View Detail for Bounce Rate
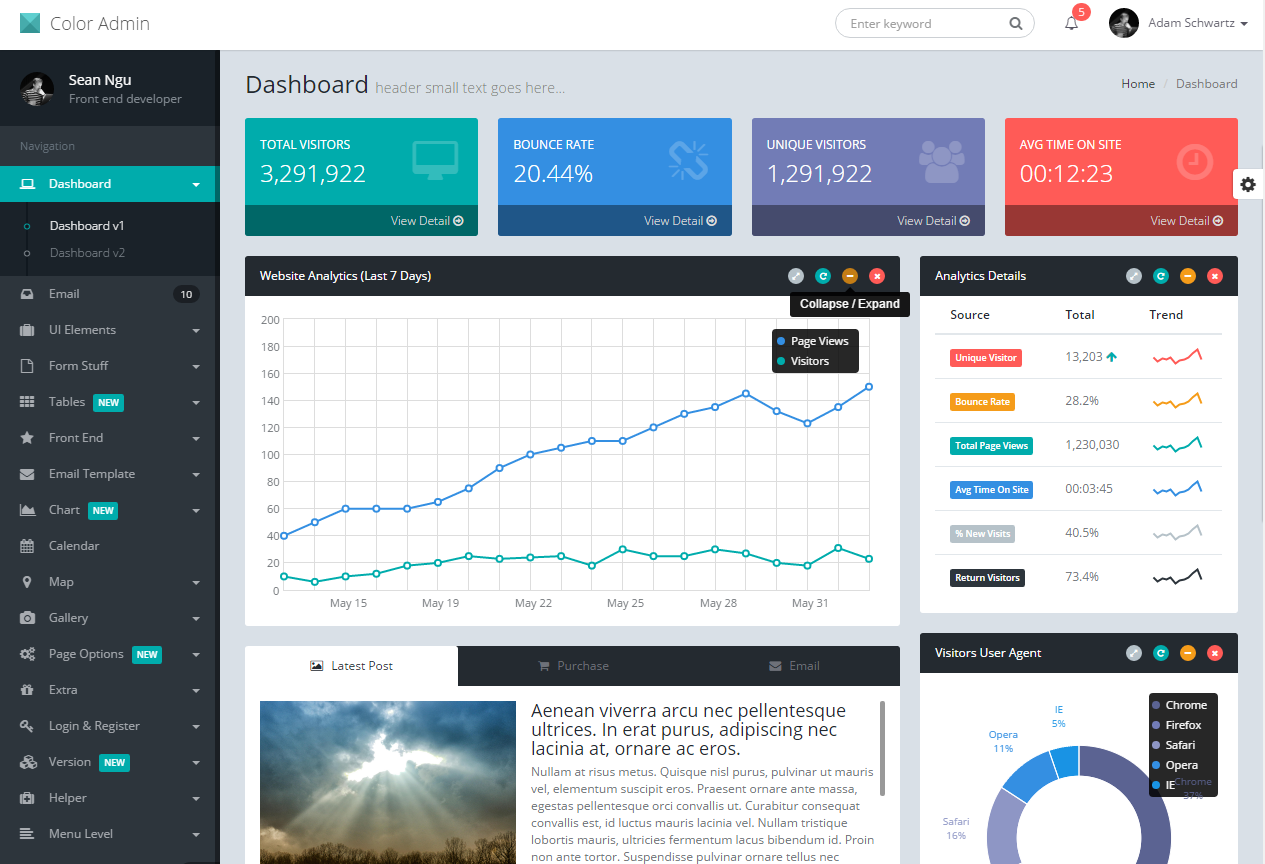This screenshot has width=1265, height=864. 681,221
